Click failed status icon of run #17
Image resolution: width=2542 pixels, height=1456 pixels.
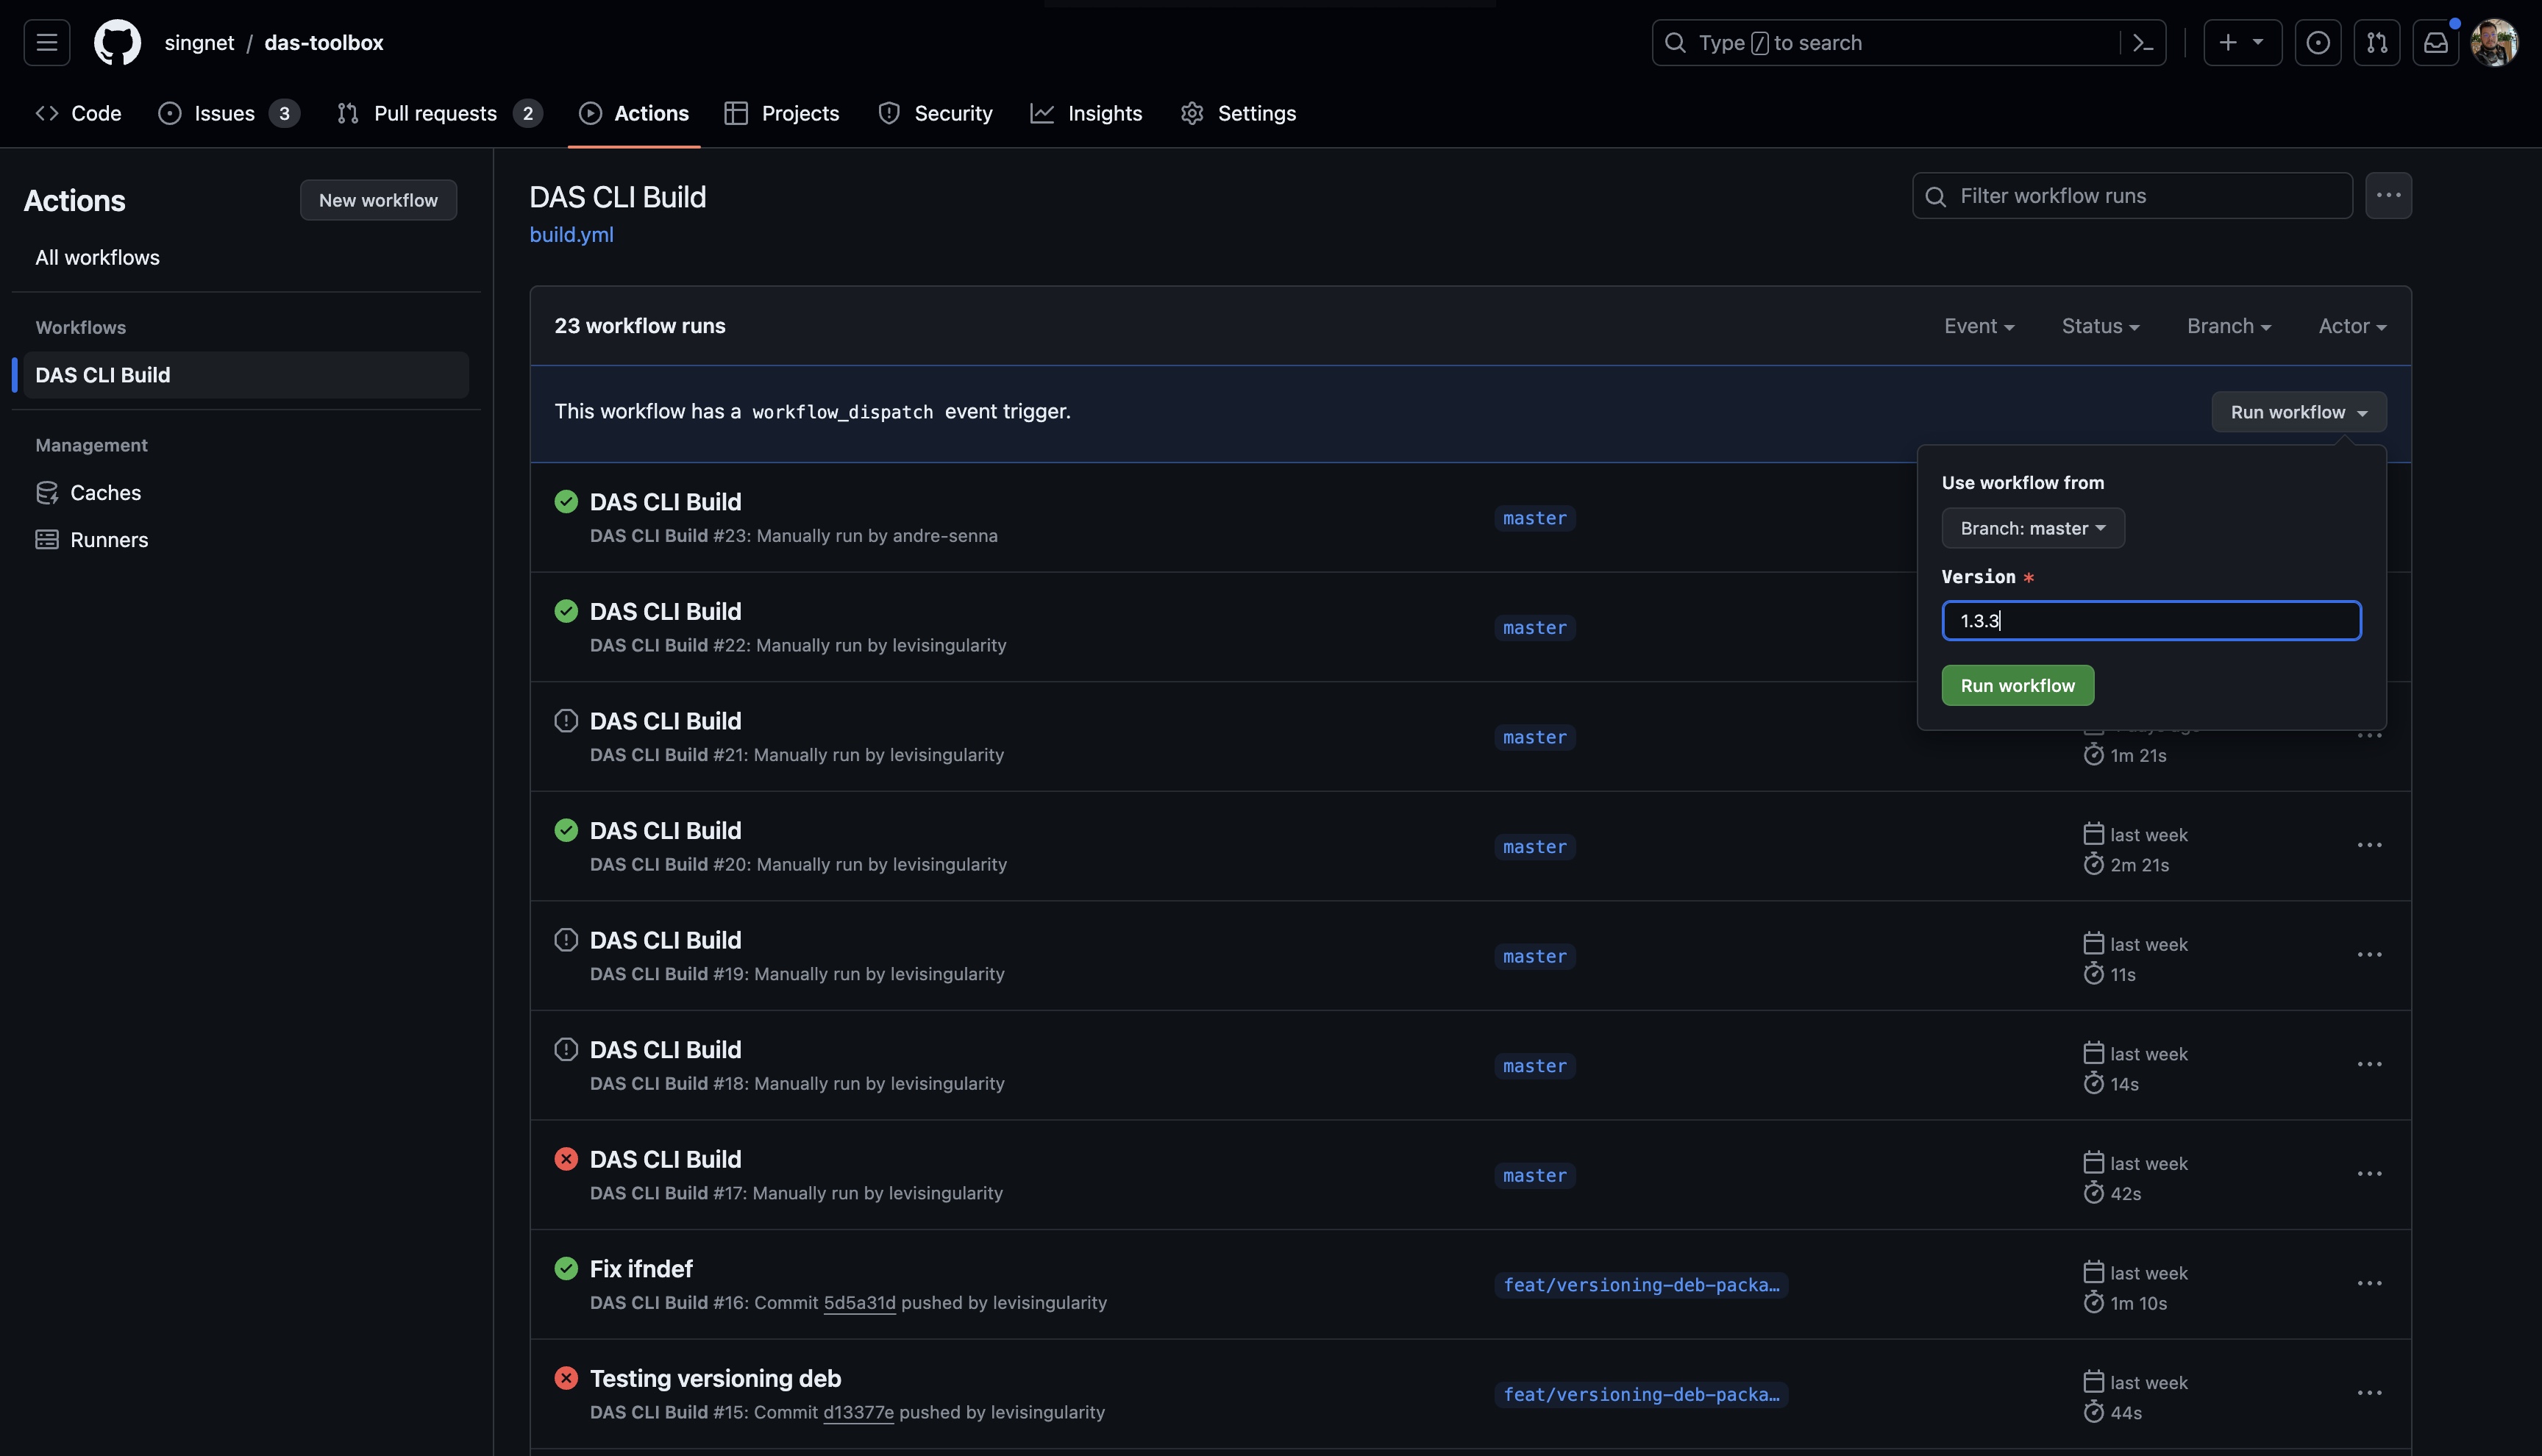coord(566,1159)
